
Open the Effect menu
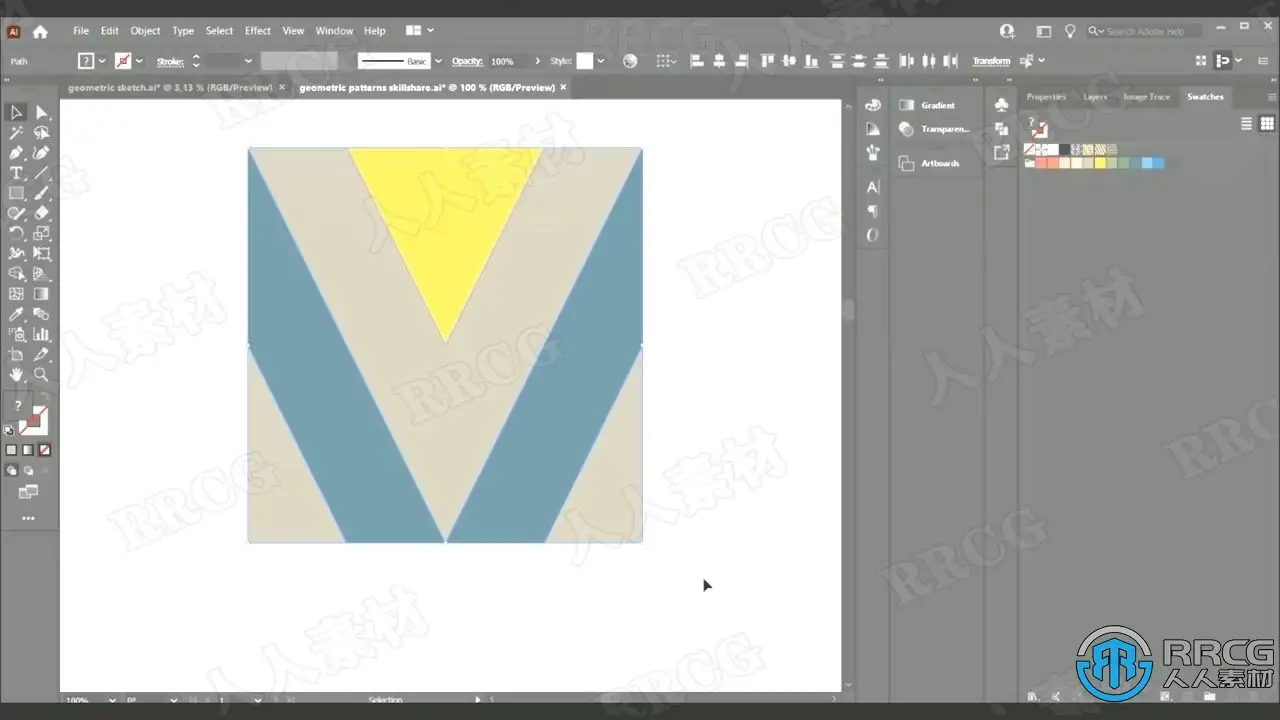pos(258,31)
